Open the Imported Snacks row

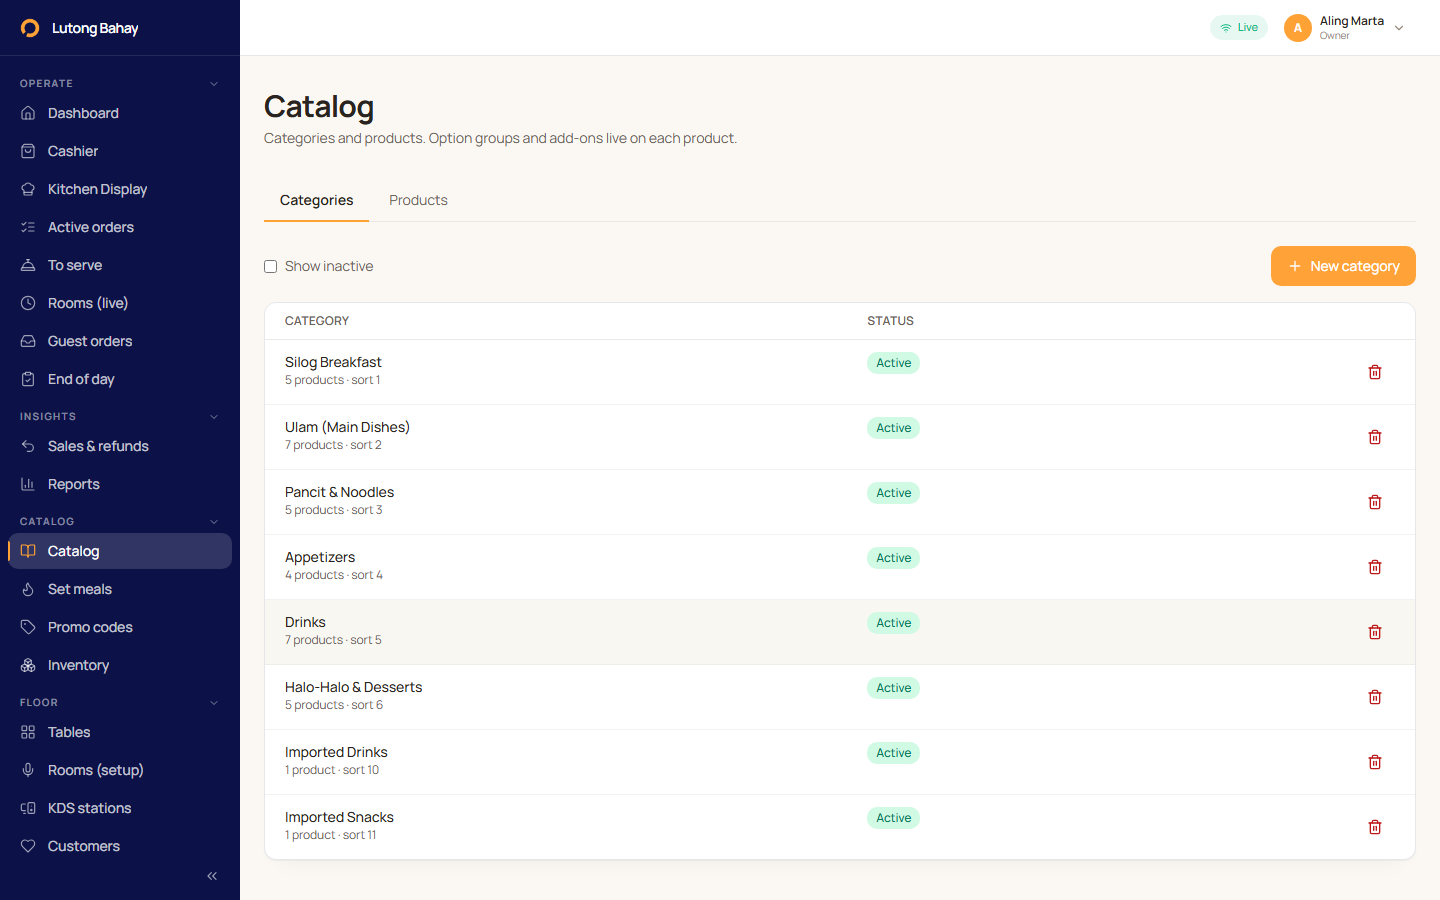pyautogui.click(x=840, y=827)
